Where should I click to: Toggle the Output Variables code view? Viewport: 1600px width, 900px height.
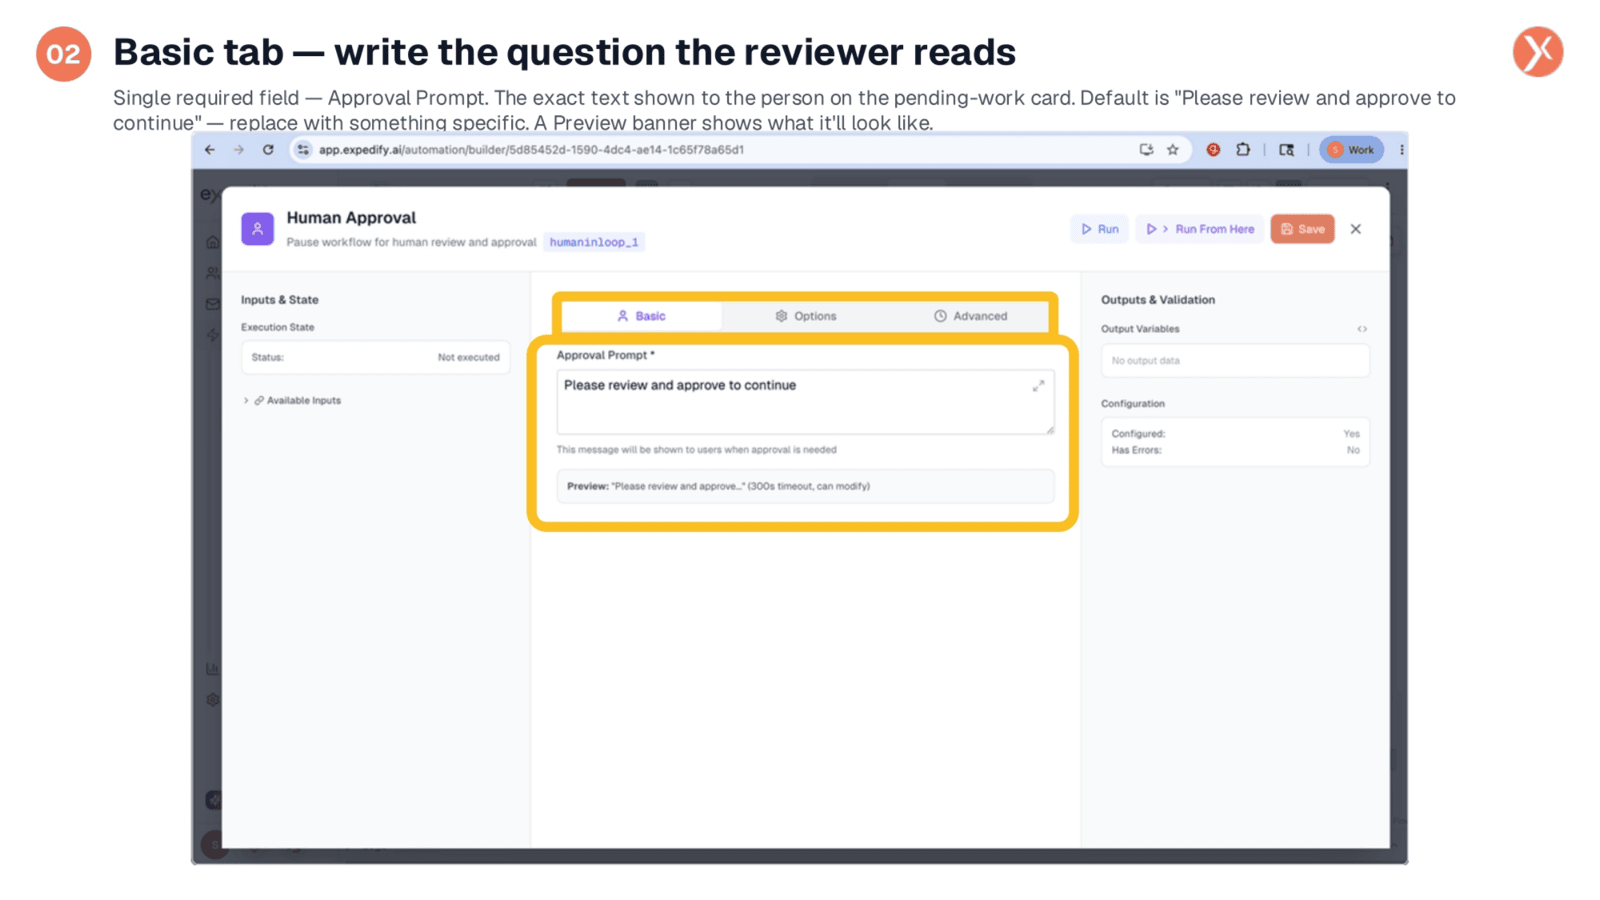point(1362,329)
